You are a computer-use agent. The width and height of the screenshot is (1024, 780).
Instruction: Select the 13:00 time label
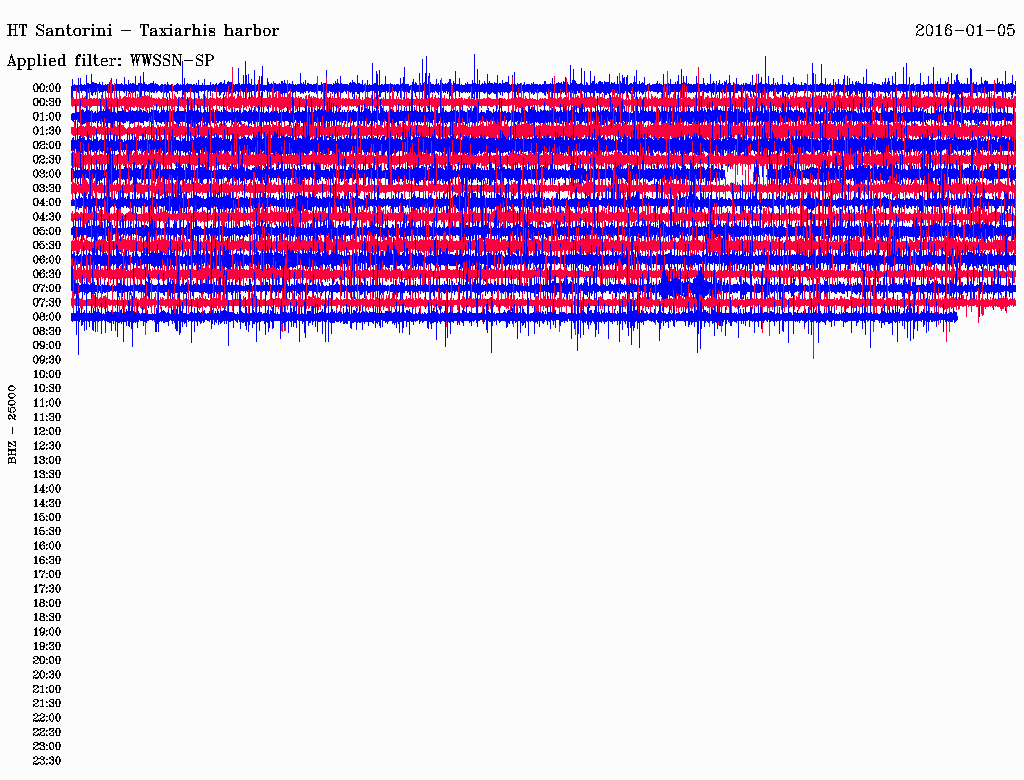47,460
